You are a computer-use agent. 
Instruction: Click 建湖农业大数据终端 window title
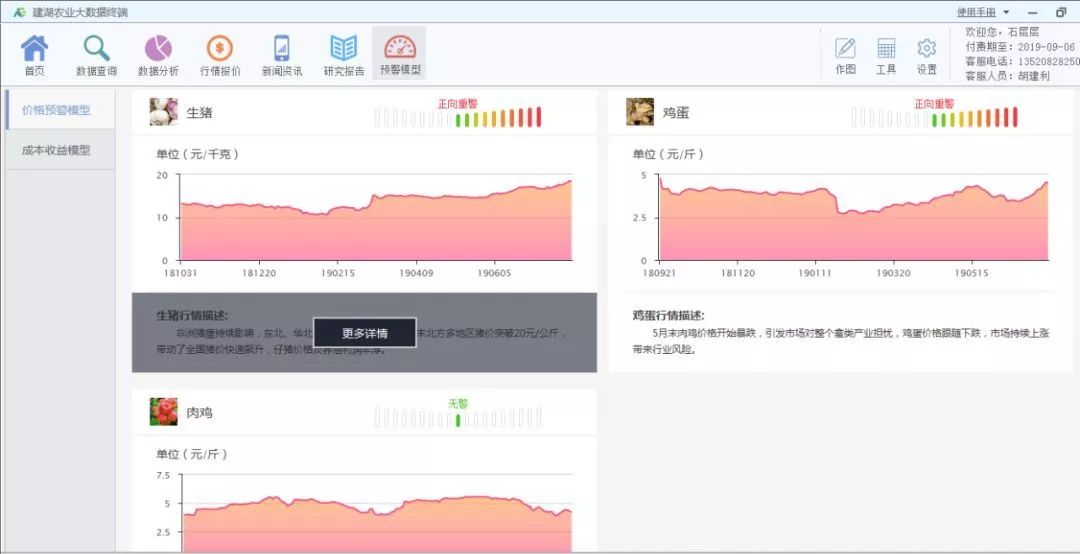pyautogui.click(x=80, y=12)
